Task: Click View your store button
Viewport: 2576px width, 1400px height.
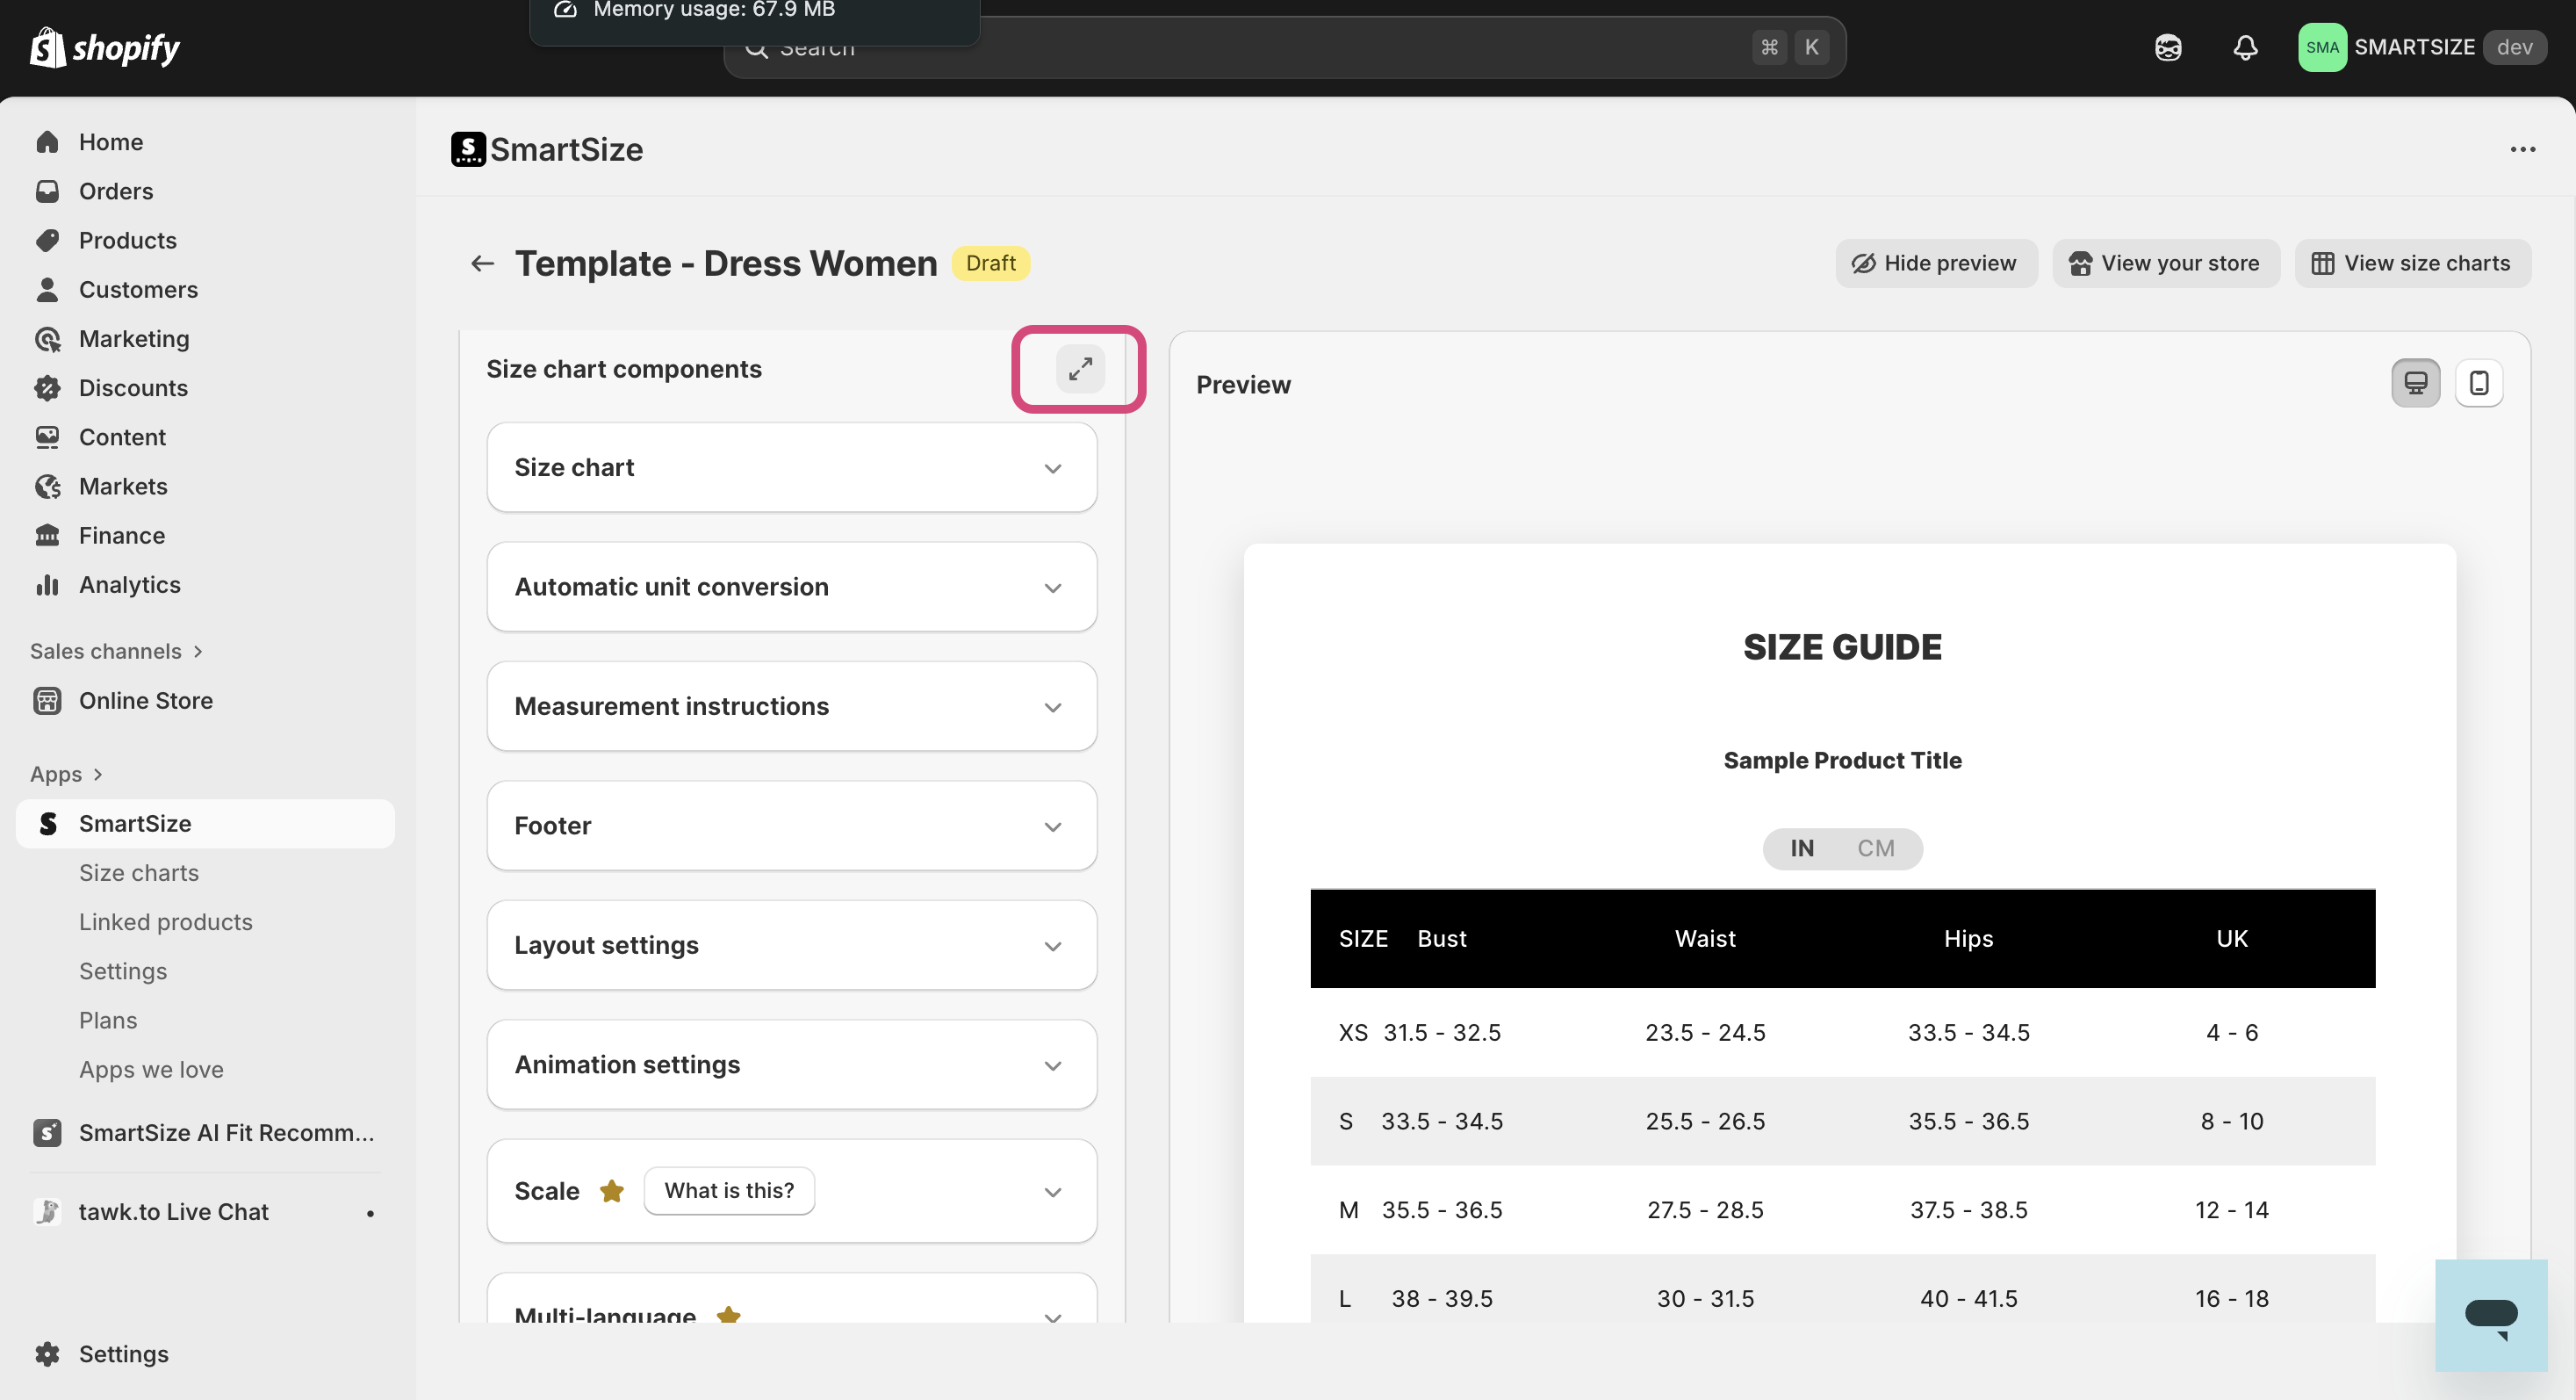Action: click(x=2165, y=263)
